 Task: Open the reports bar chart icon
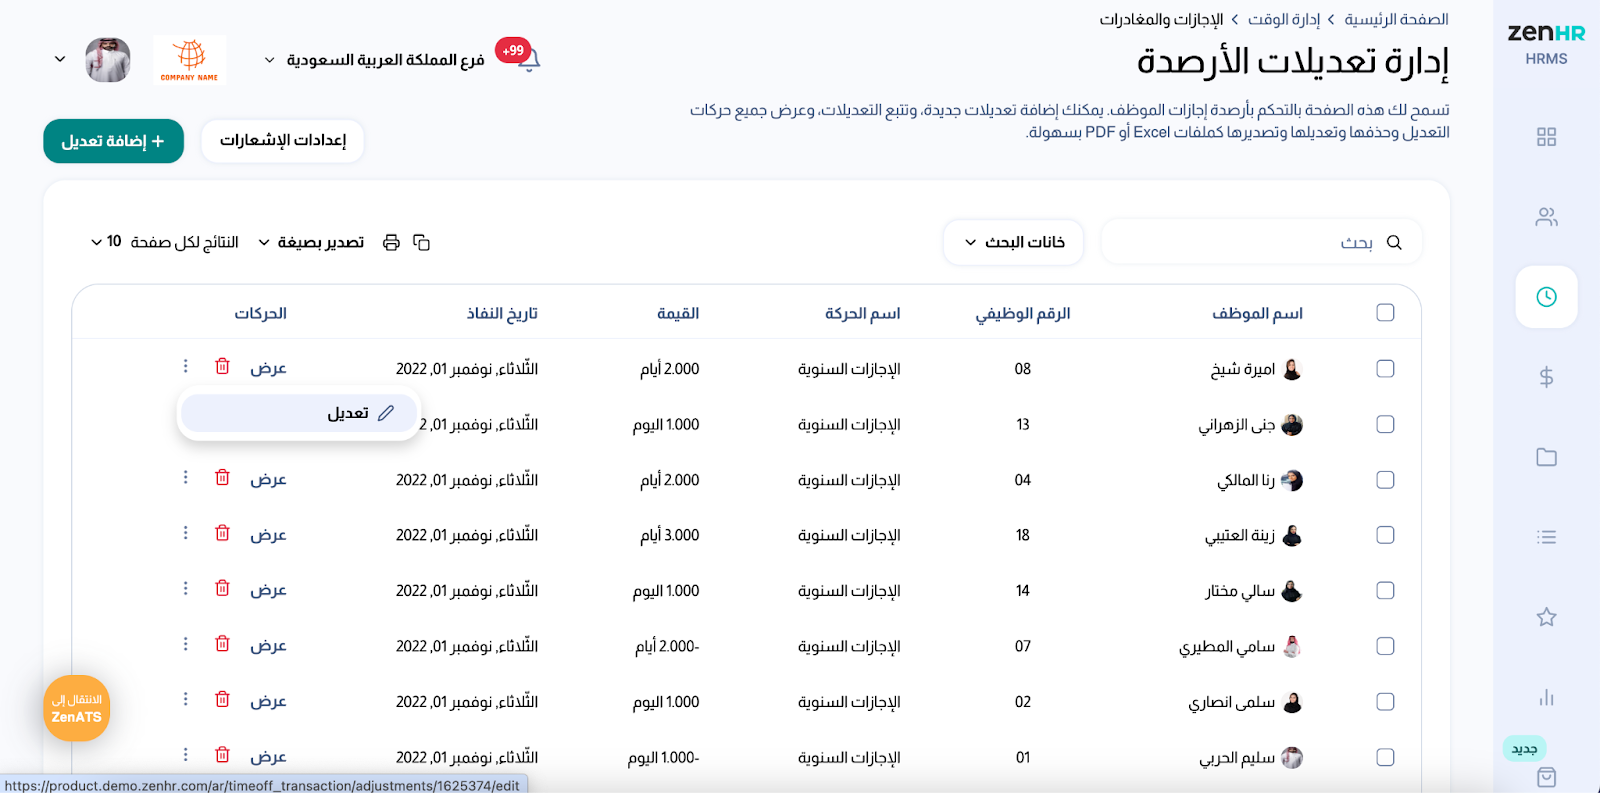tap(1546, 697)
